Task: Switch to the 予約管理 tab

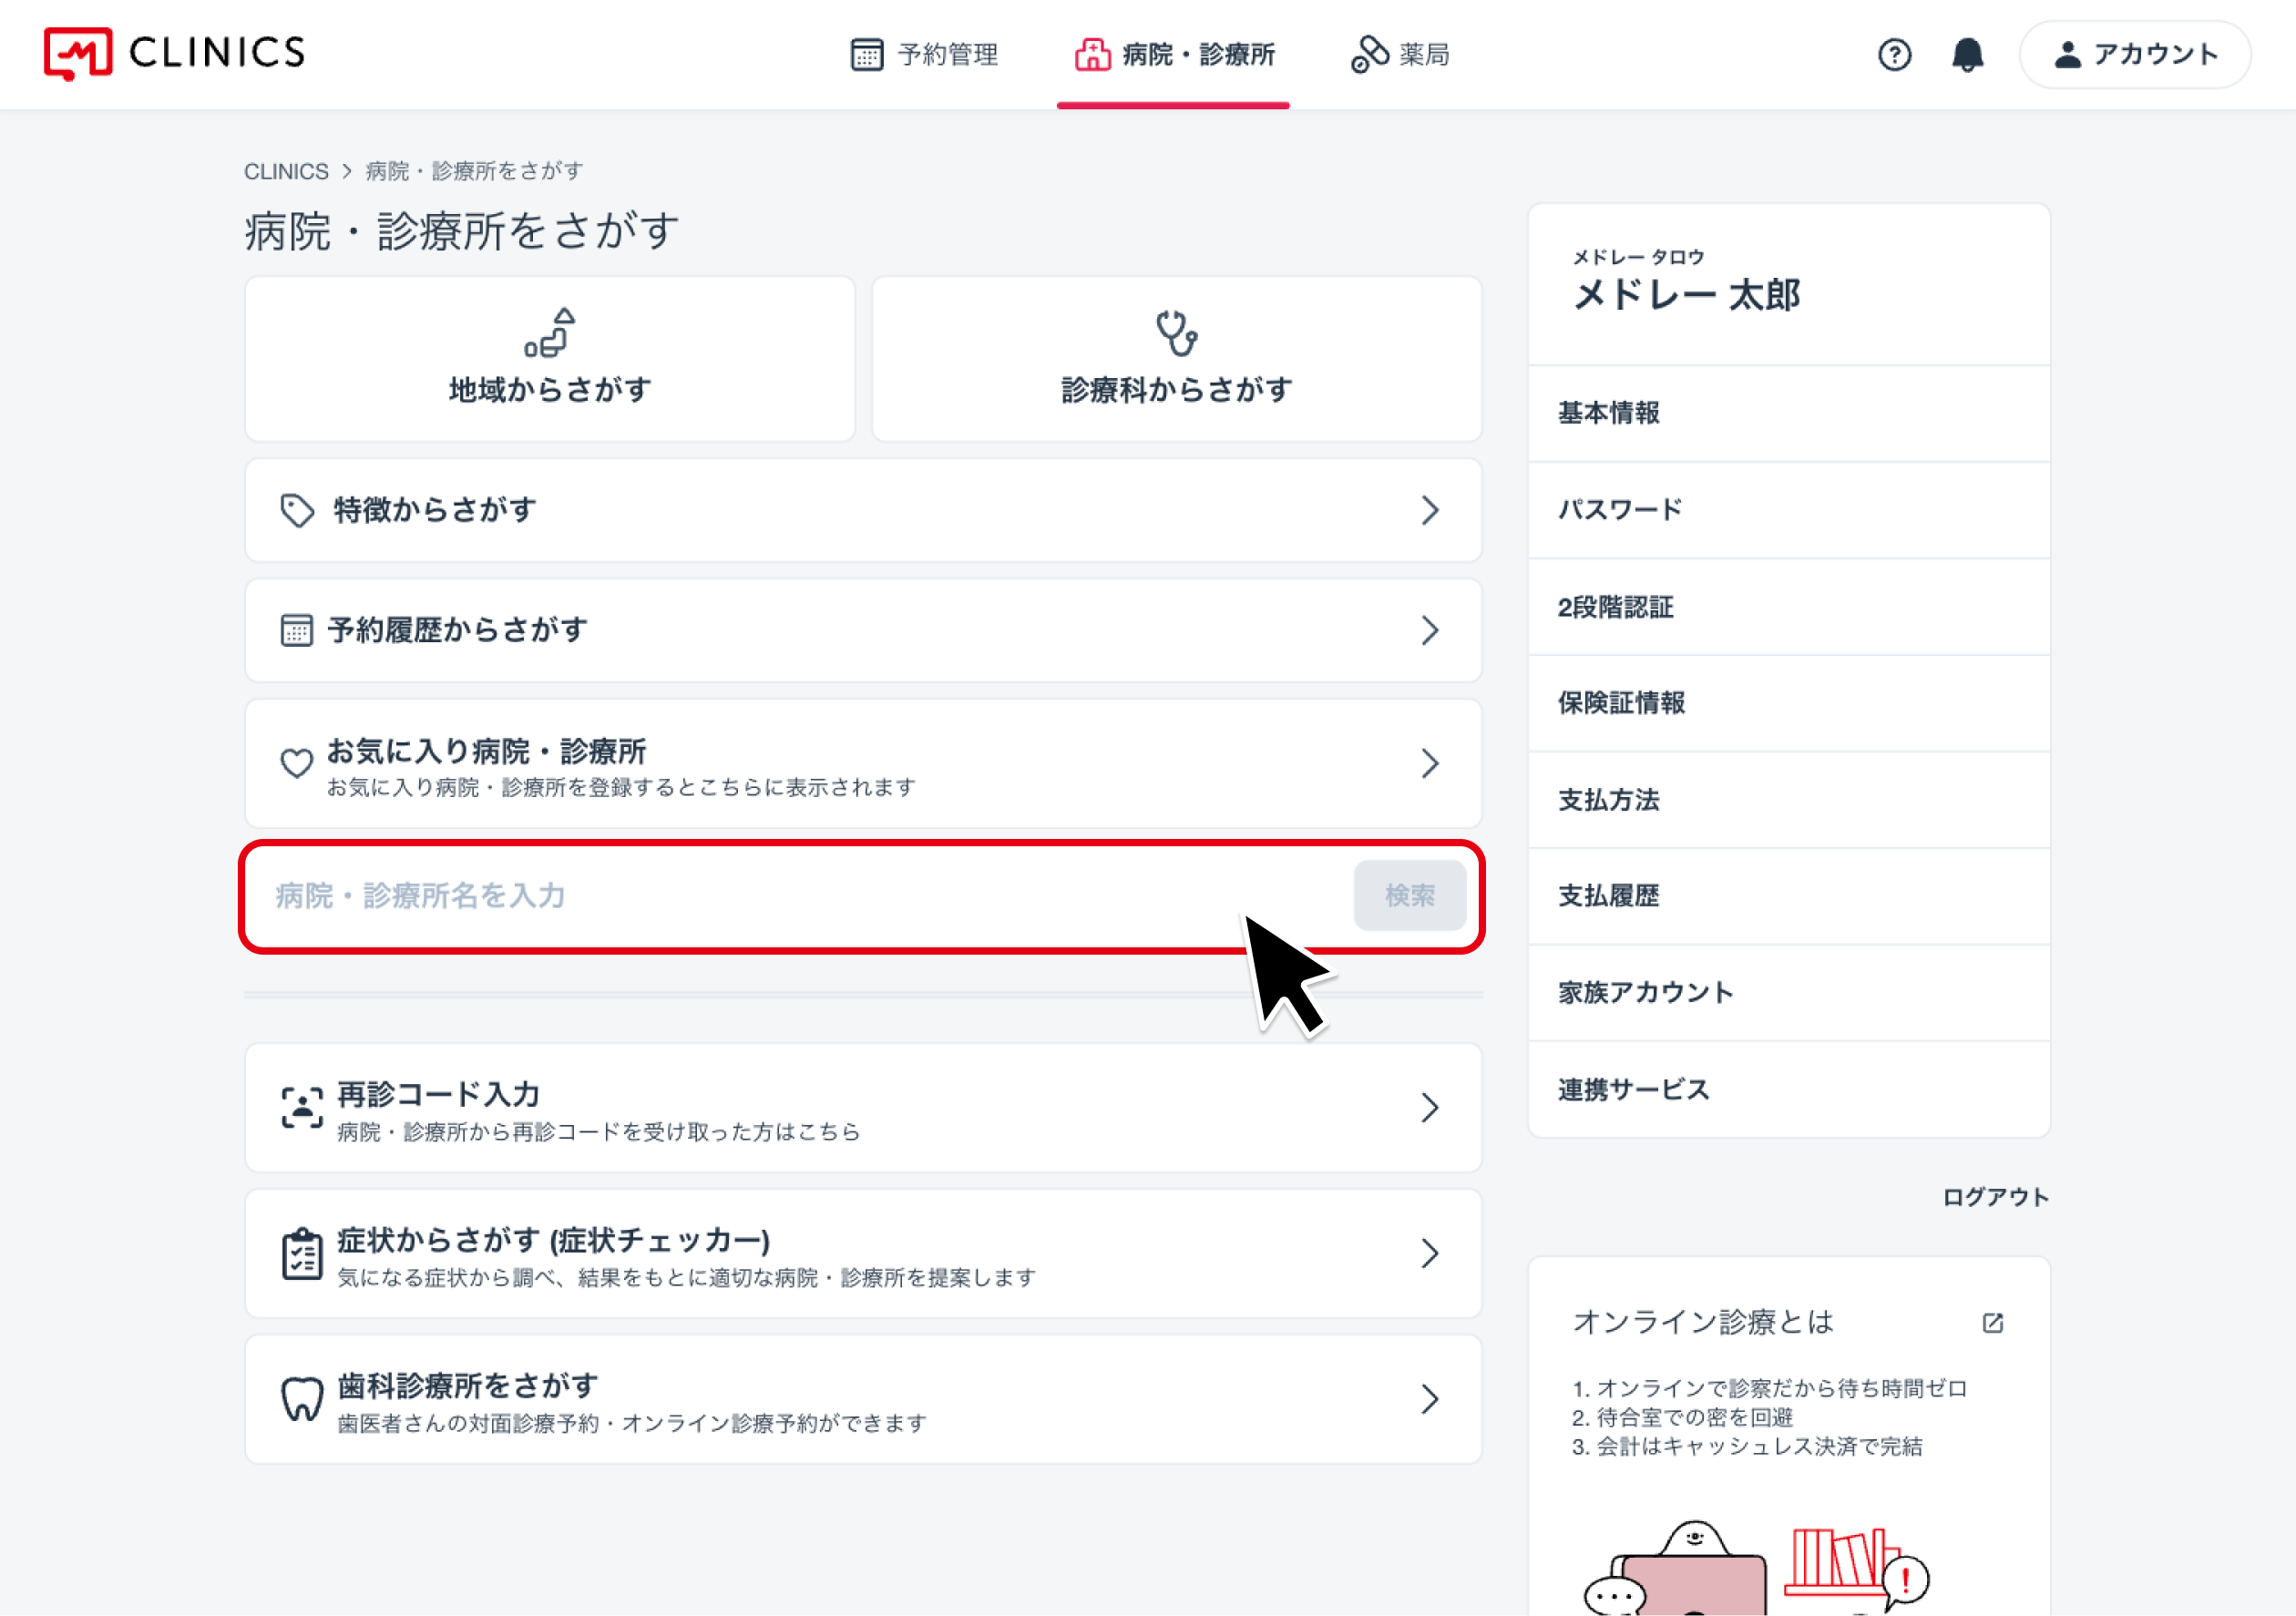Action: point(924,54)
